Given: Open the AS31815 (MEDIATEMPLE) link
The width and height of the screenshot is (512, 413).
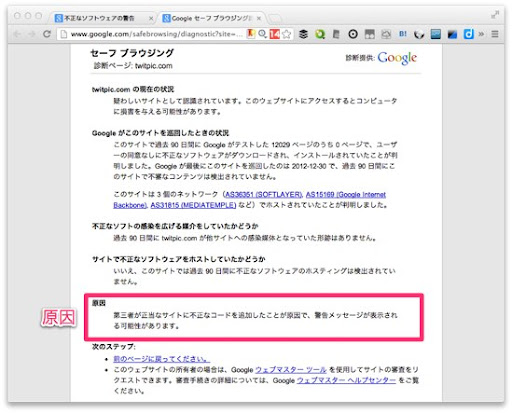Looking at the screenshot, I should click(193, 205).
